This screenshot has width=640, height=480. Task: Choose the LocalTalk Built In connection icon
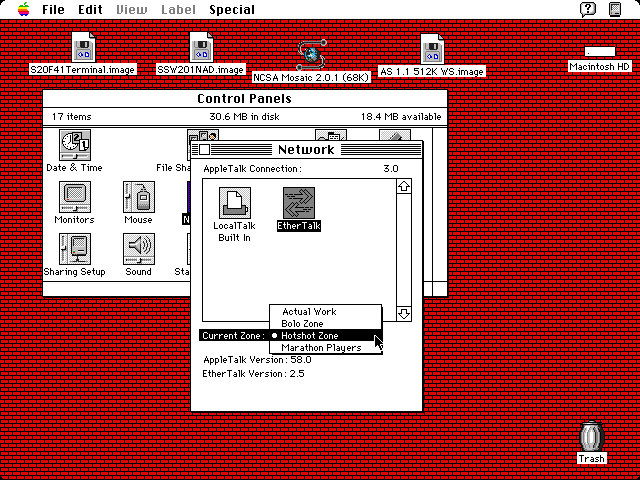pyautogui.click(x=235, y=203)
